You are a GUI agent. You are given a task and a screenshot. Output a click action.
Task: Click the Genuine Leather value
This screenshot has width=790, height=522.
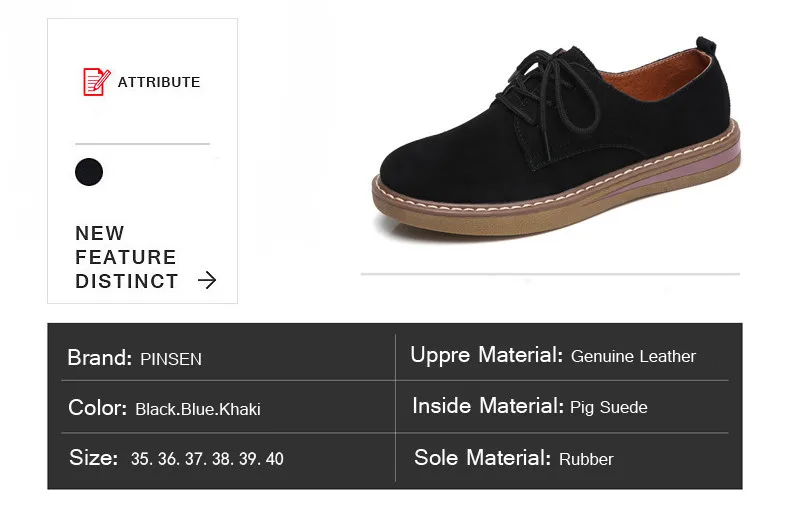633,356
